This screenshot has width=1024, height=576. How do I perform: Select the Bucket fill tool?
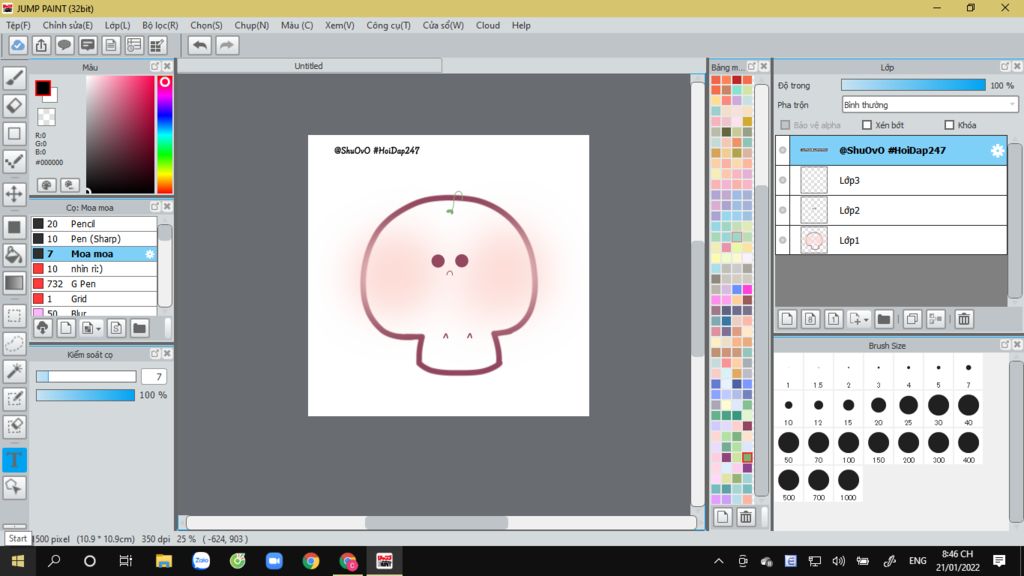[14, 255]
